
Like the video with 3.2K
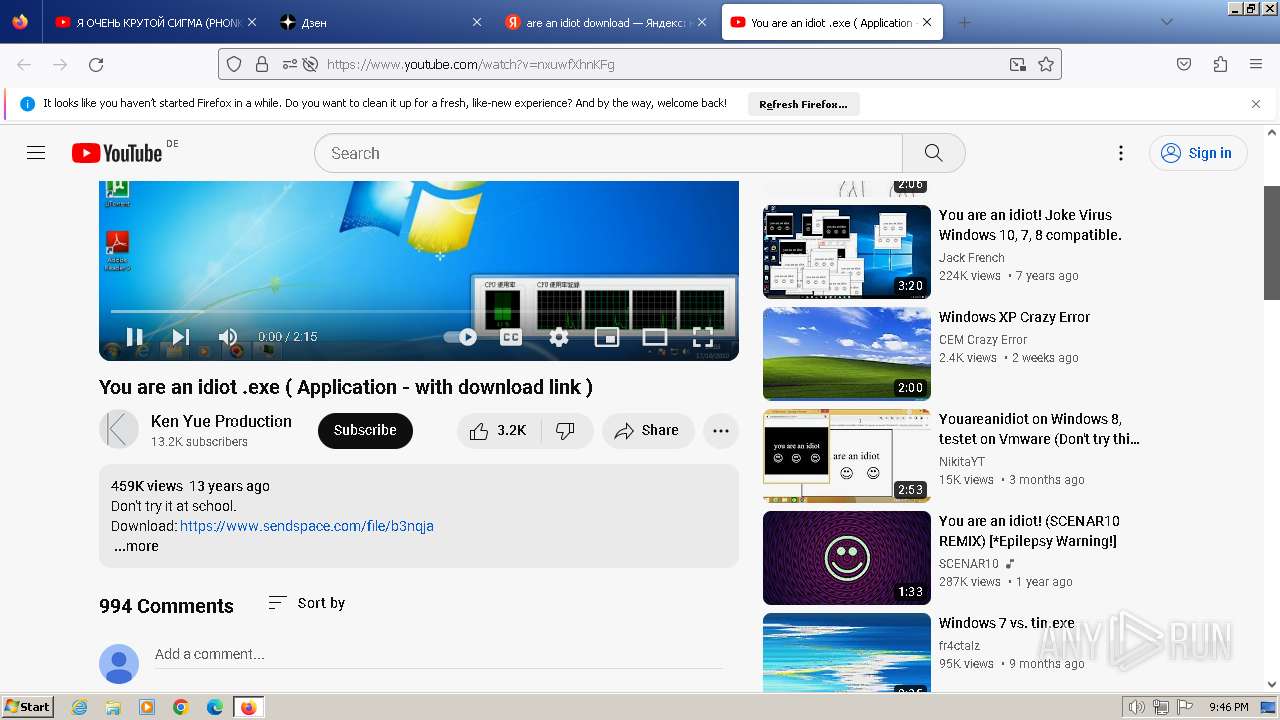[x=499, y=430]
